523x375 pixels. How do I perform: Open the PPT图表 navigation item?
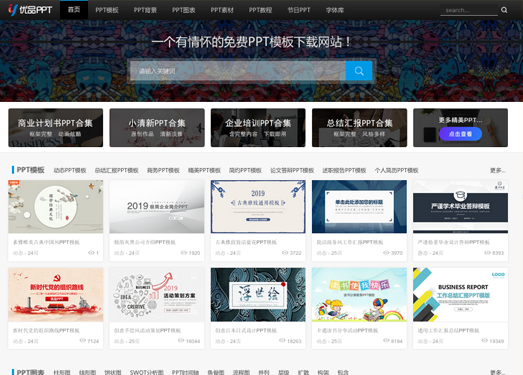click(183, 10)
